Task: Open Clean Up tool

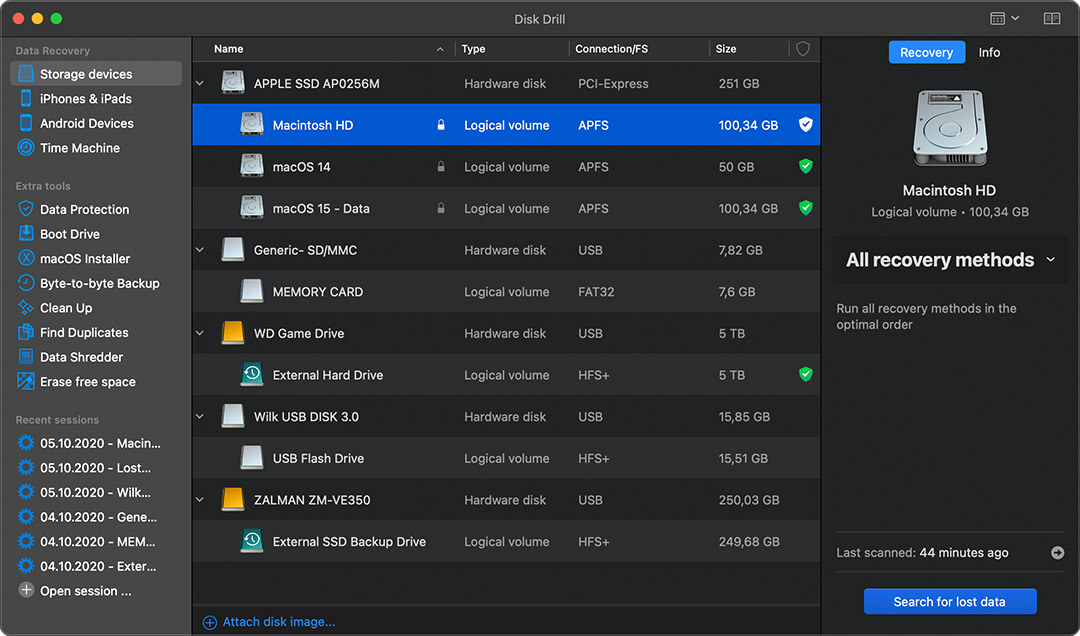Action: coord(65,308)
